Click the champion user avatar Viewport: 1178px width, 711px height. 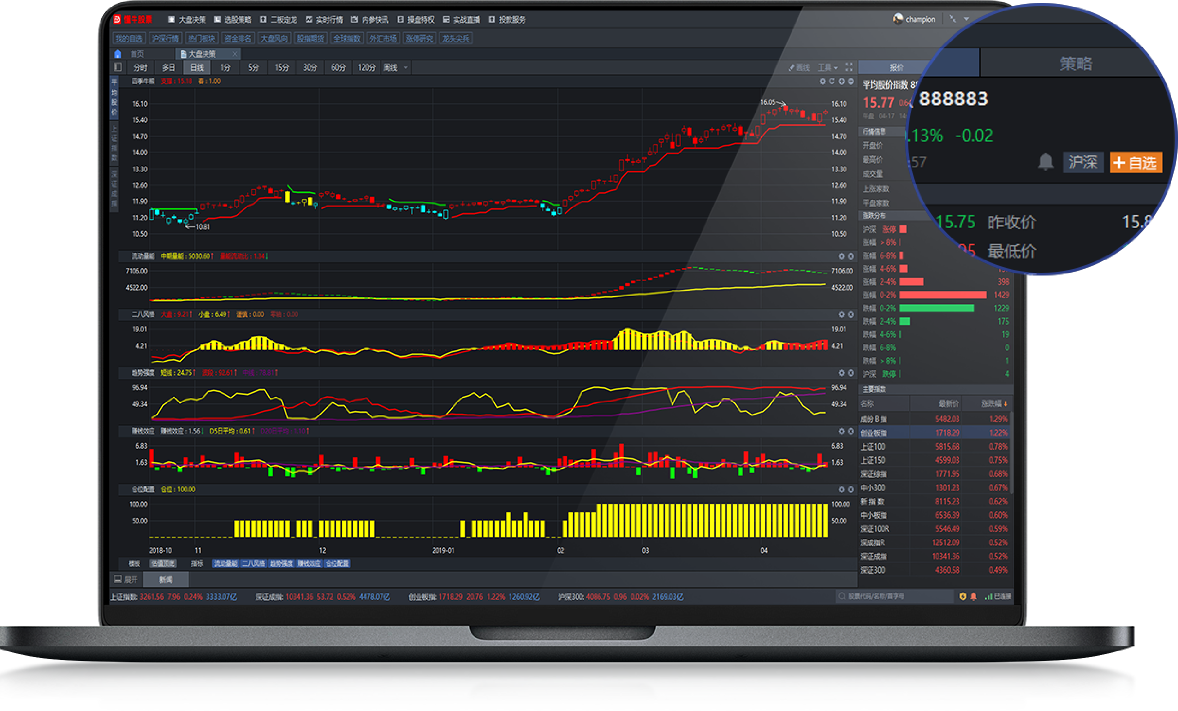[x=898, y=19]
